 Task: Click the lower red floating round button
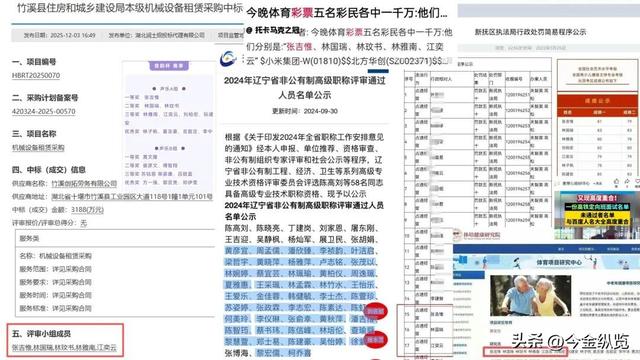tap(375, 340)
